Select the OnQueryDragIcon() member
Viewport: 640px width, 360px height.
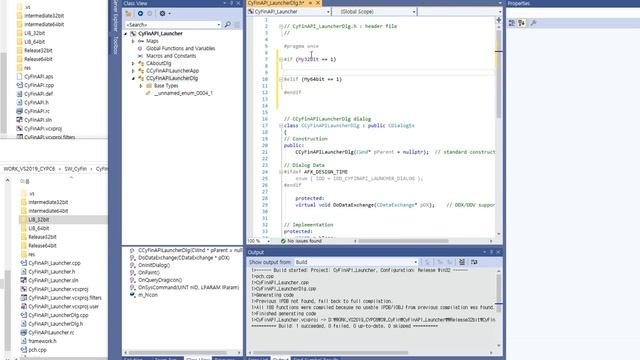160,280
